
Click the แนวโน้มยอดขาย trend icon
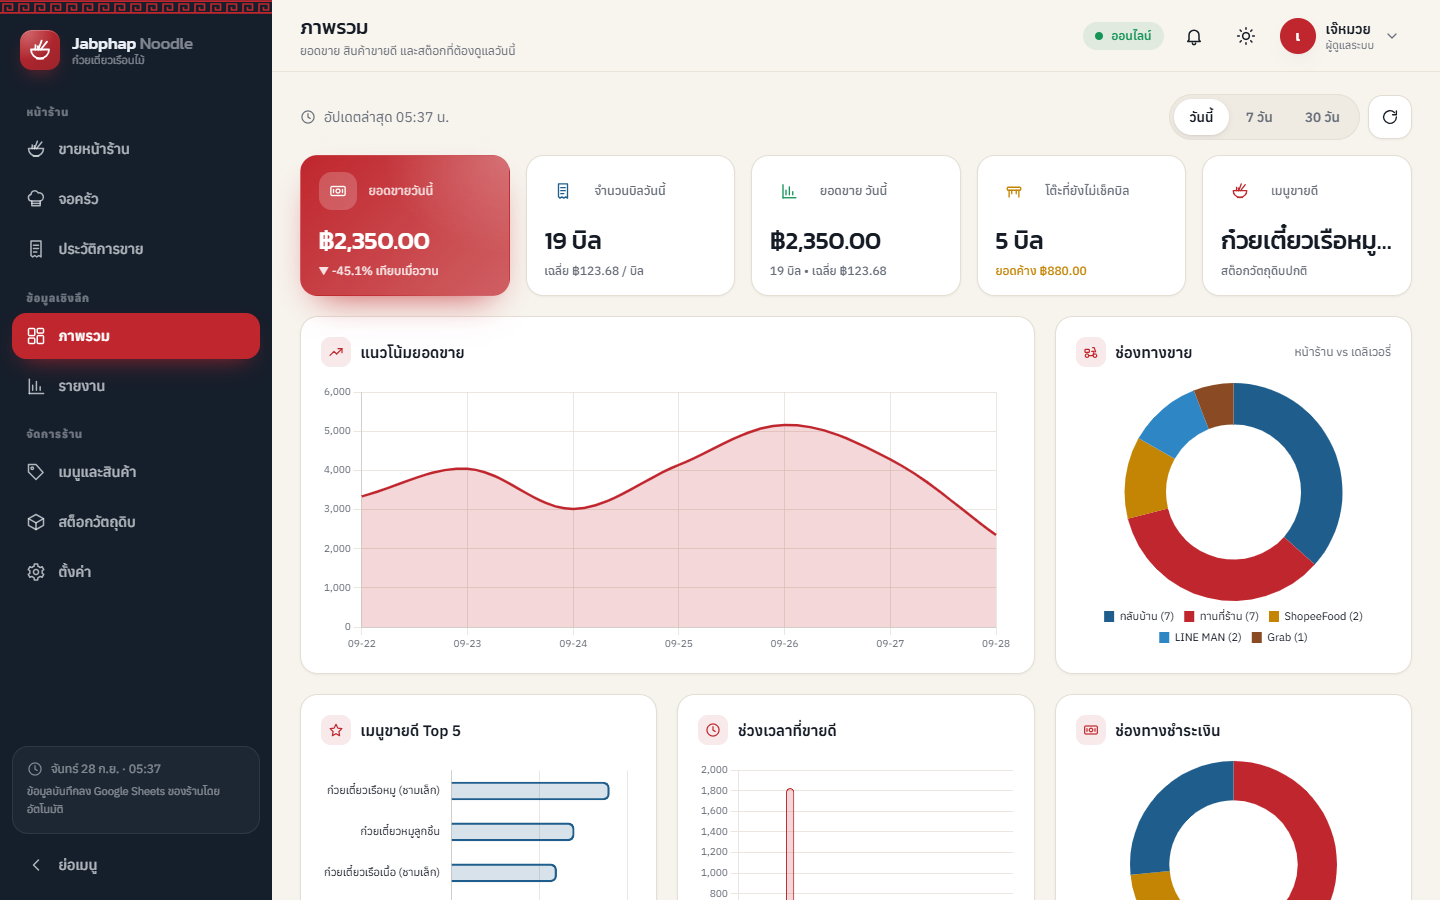click(336, 352)
